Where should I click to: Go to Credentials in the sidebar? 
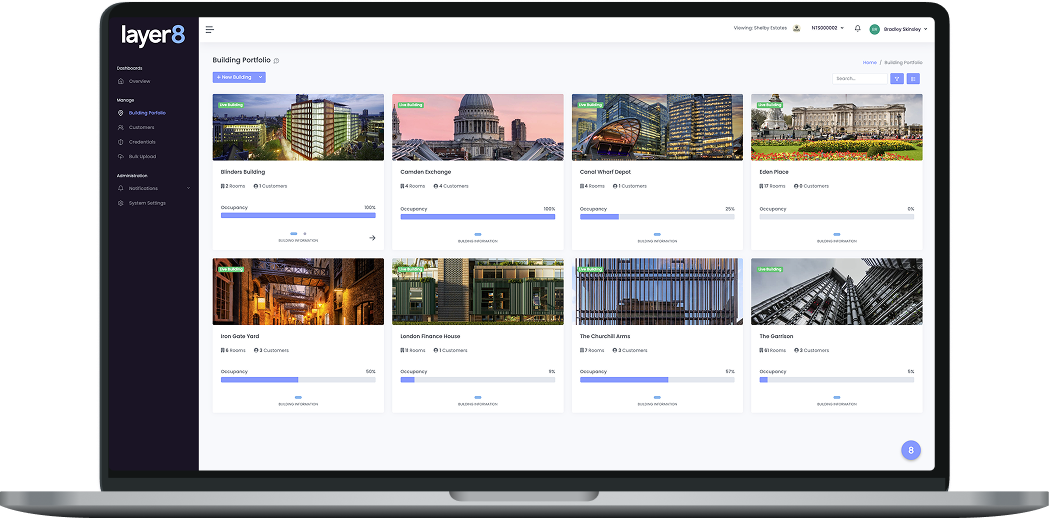pos(142,142)
